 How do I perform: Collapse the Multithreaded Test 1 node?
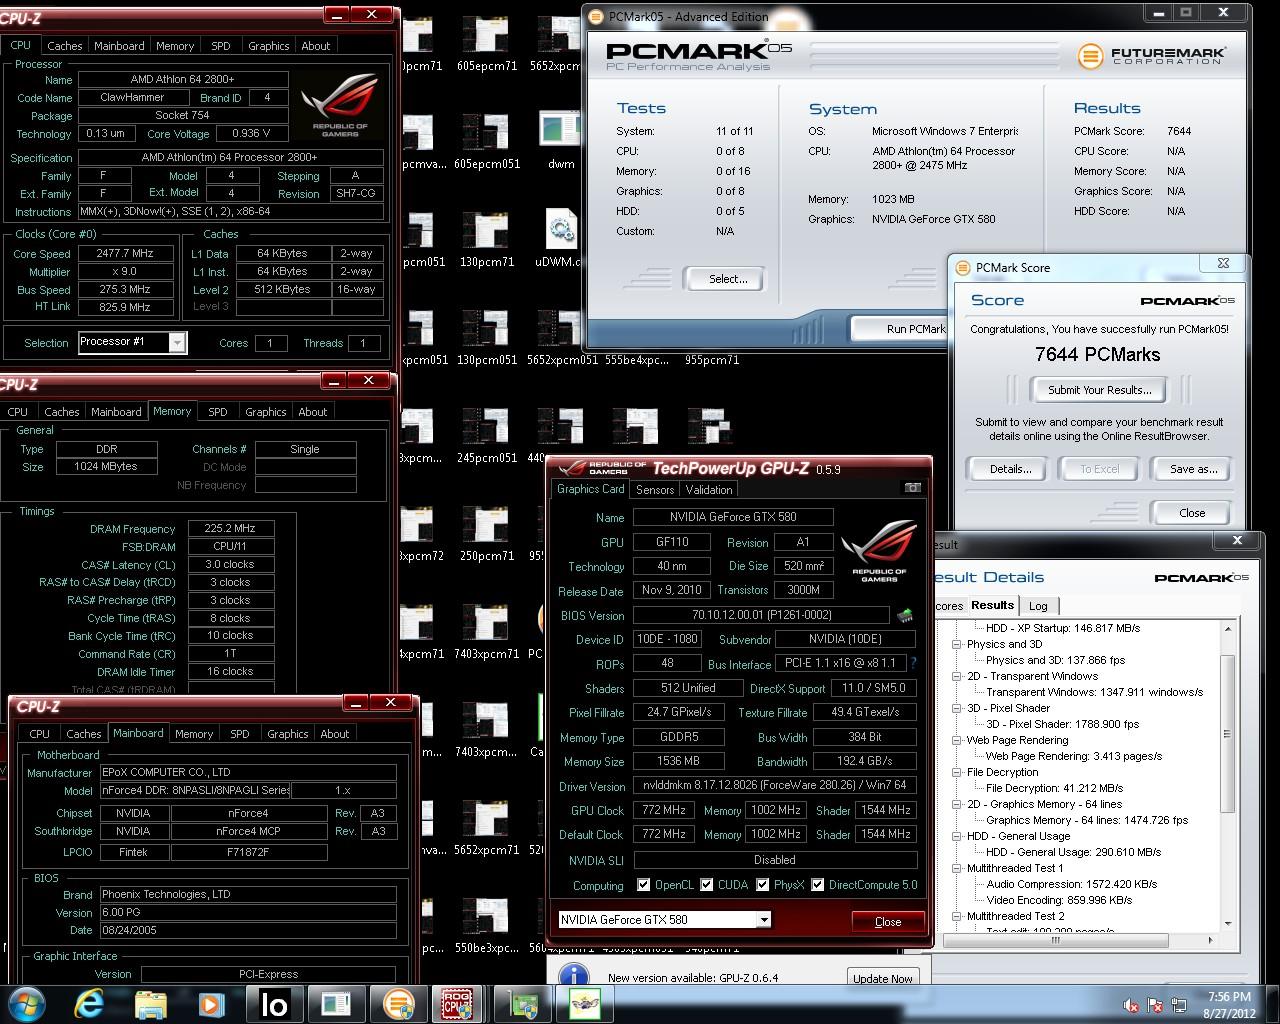coord(957,868)
